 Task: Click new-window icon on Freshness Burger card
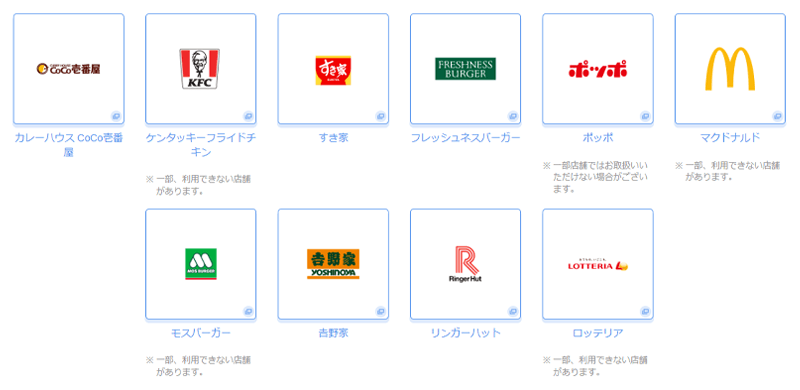click(513, 116)
